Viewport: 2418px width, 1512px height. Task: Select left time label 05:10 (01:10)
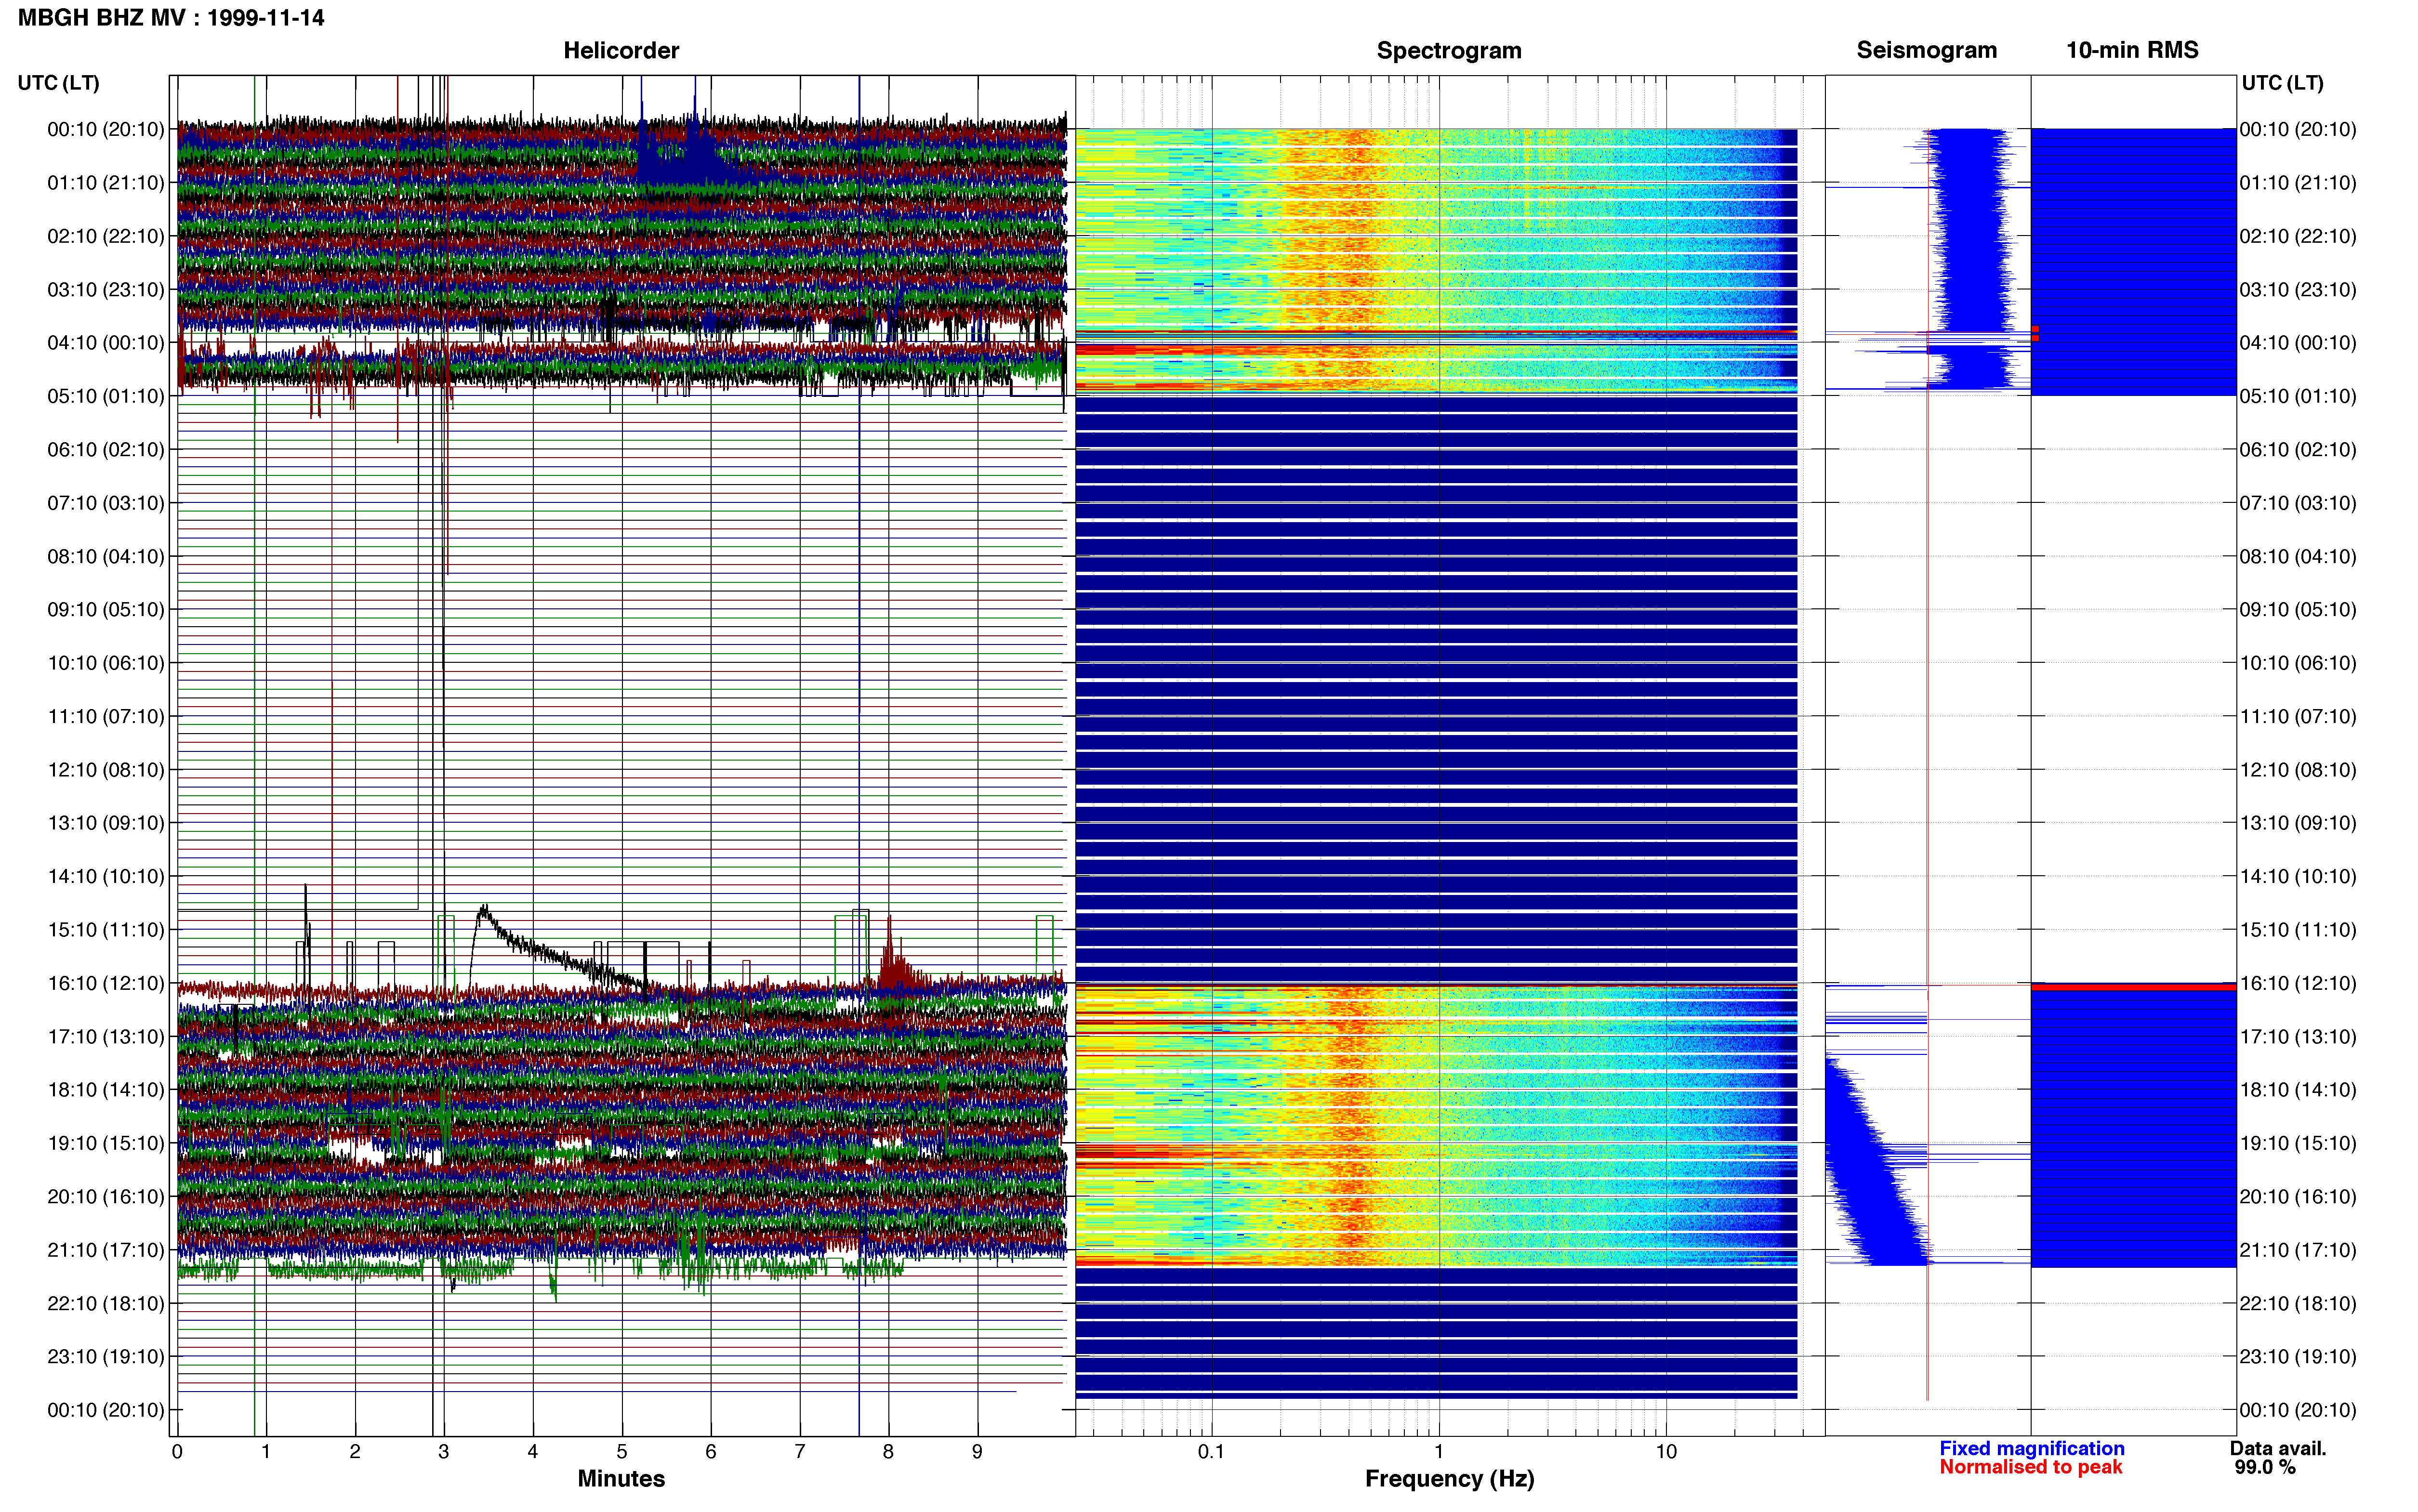106,396
